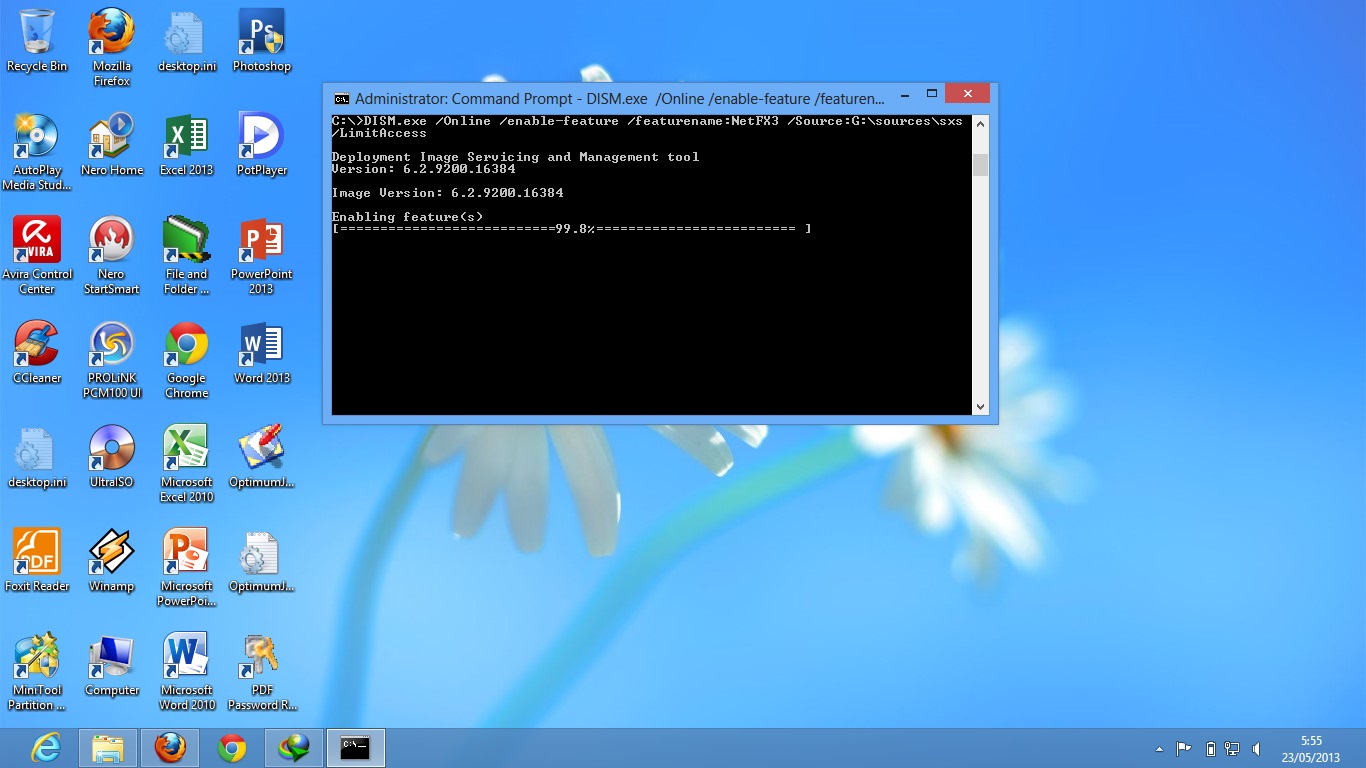1366x768 pixels.
Task: Select the Nero StartSmart shortcut
Action: 112,255
